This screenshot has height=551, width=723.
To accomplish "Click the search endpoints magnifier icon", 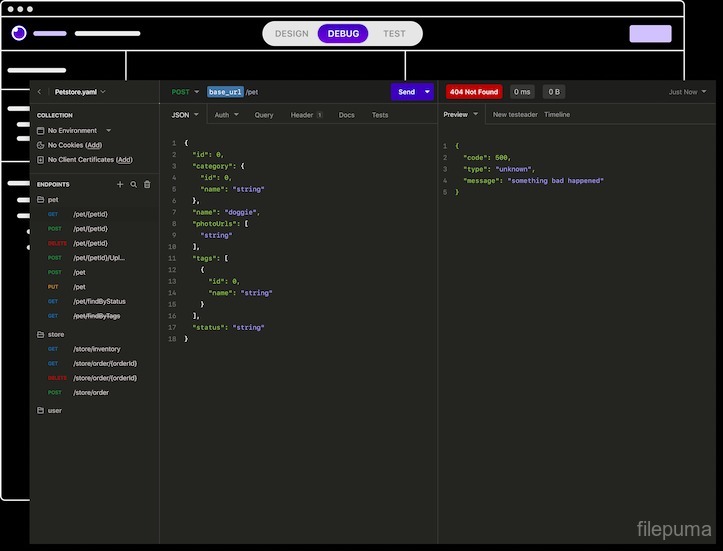I will pyautogui.click(x=134, y=184).
